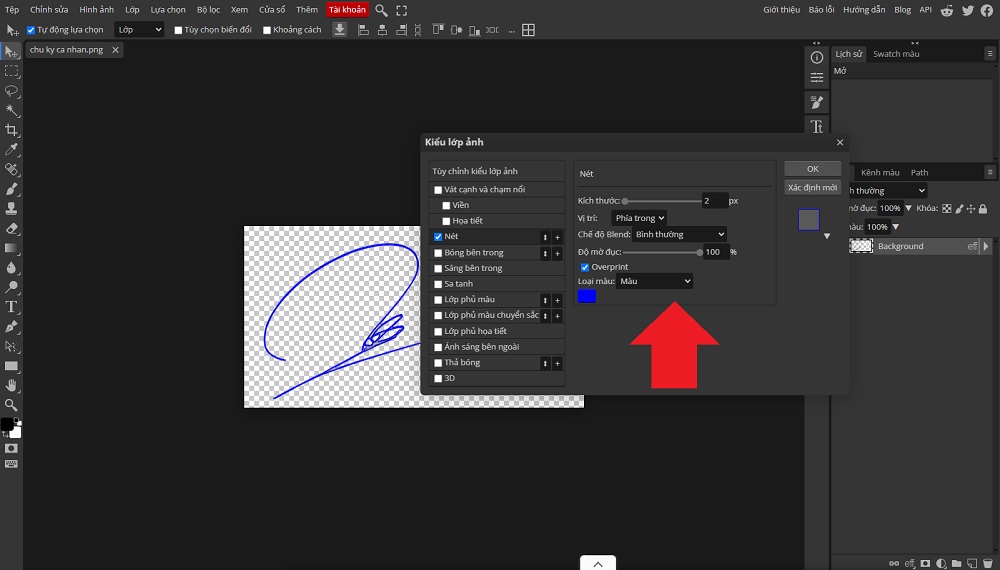The width and height of the screenshot is (1000, 570).
Task: Expand the bottom panel chevron
Action: tap(598, 563)
